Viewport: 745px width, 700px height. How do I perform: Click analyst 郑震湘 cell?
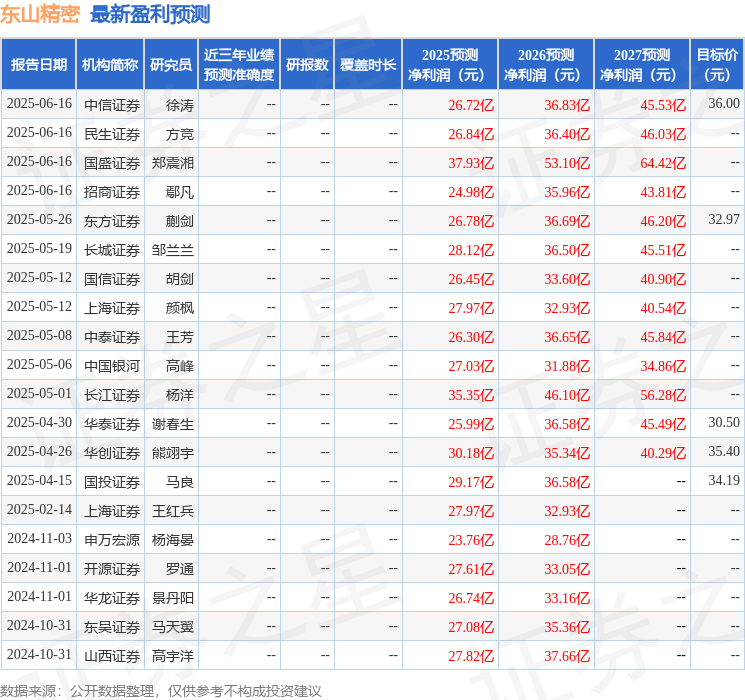tap(172, 163)
